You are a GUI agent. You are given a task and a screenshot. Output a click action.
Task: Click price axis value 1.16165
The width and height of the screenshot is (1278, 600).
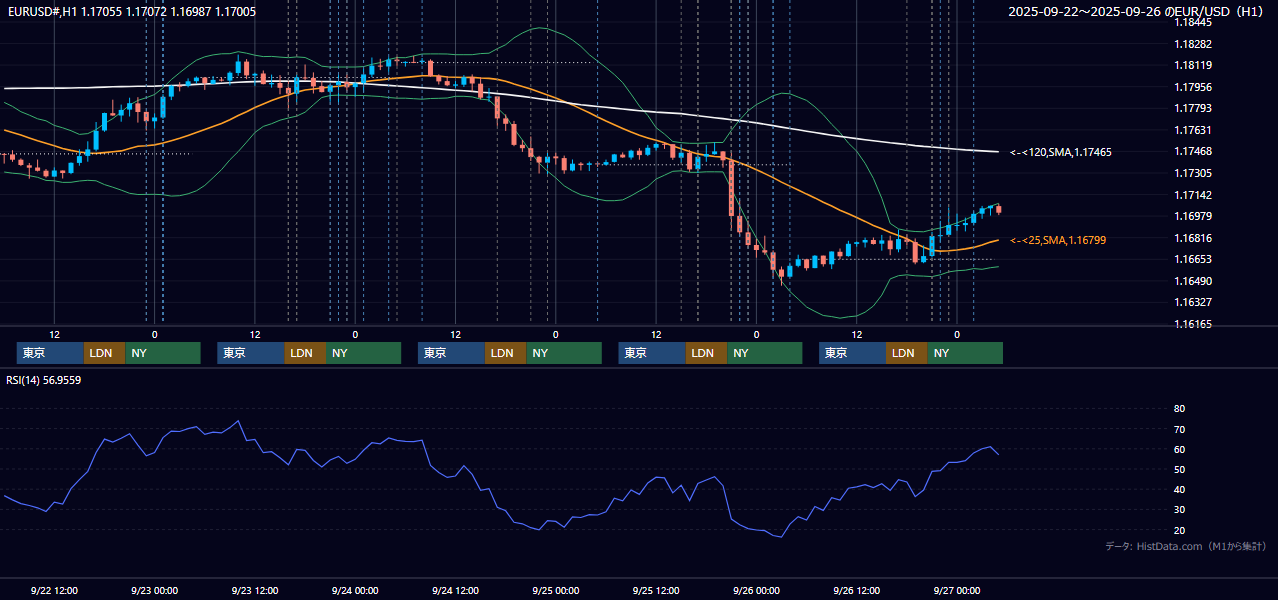[1193, 324]
